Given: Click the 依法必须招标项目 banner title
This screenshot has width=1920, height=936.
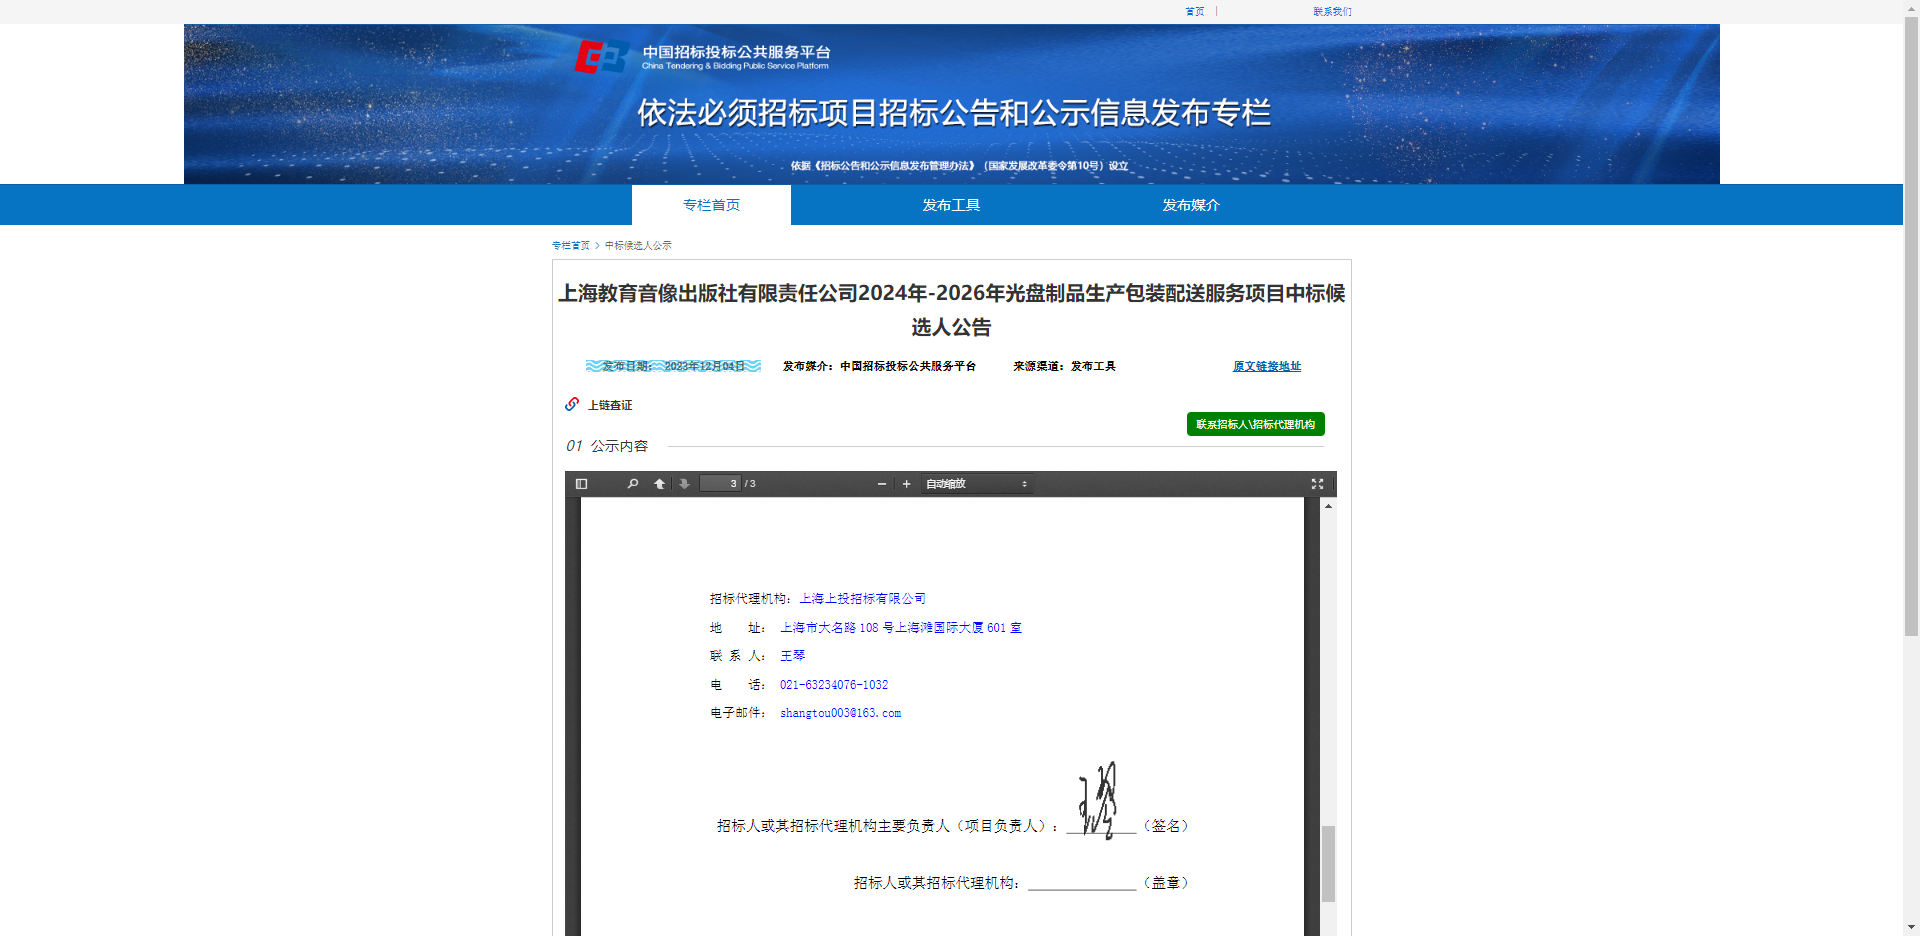Looking at the screenshot, I should click(x=954, y=113).
